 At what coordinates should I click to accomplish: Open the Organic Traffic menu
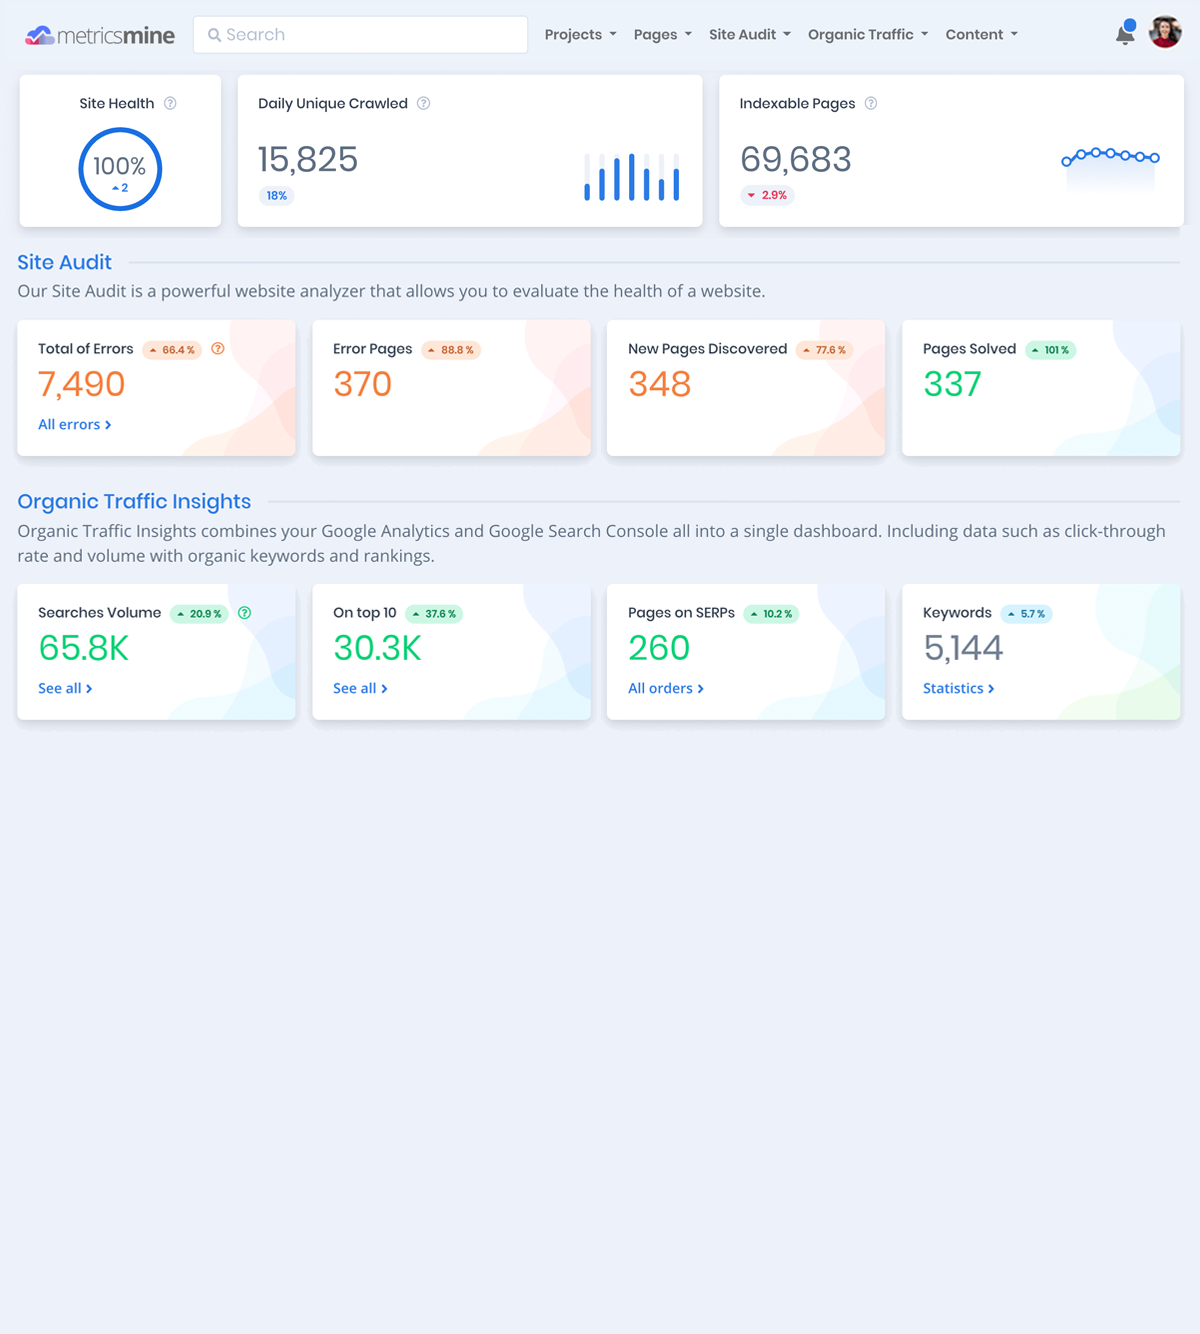tap(867, 35)
